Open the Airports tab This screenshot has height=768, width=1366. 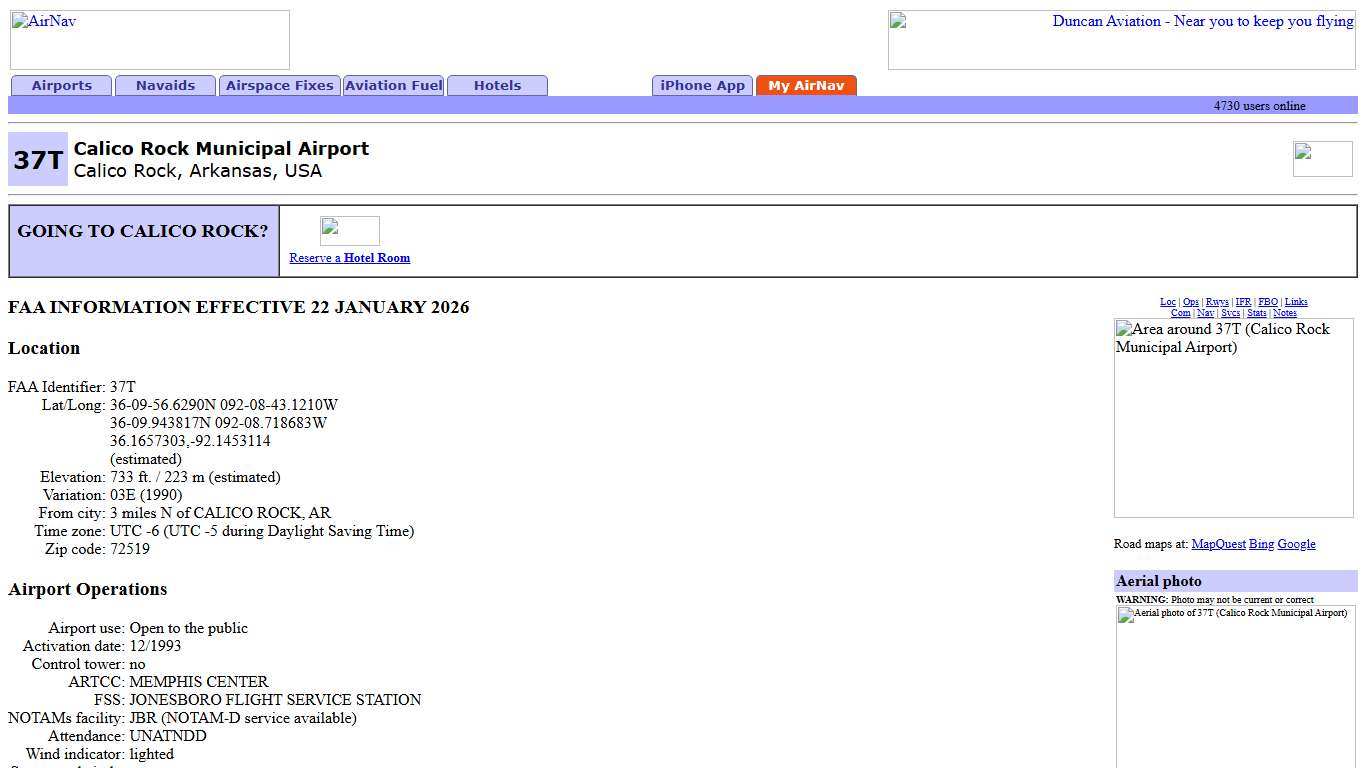tap(62, 86)
